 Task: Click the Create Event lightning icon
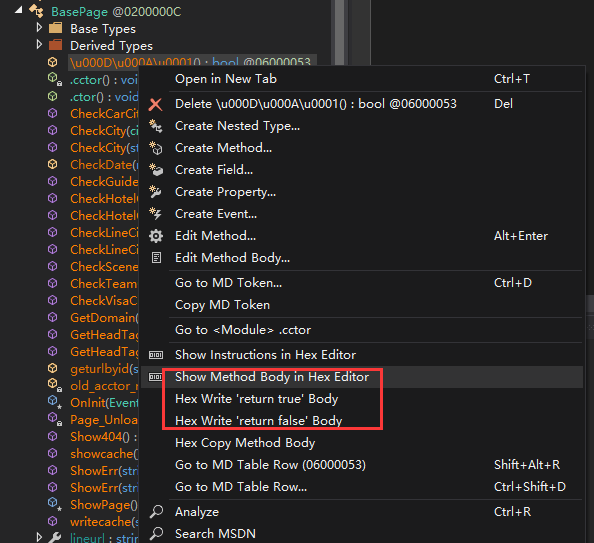pos(155,214)
